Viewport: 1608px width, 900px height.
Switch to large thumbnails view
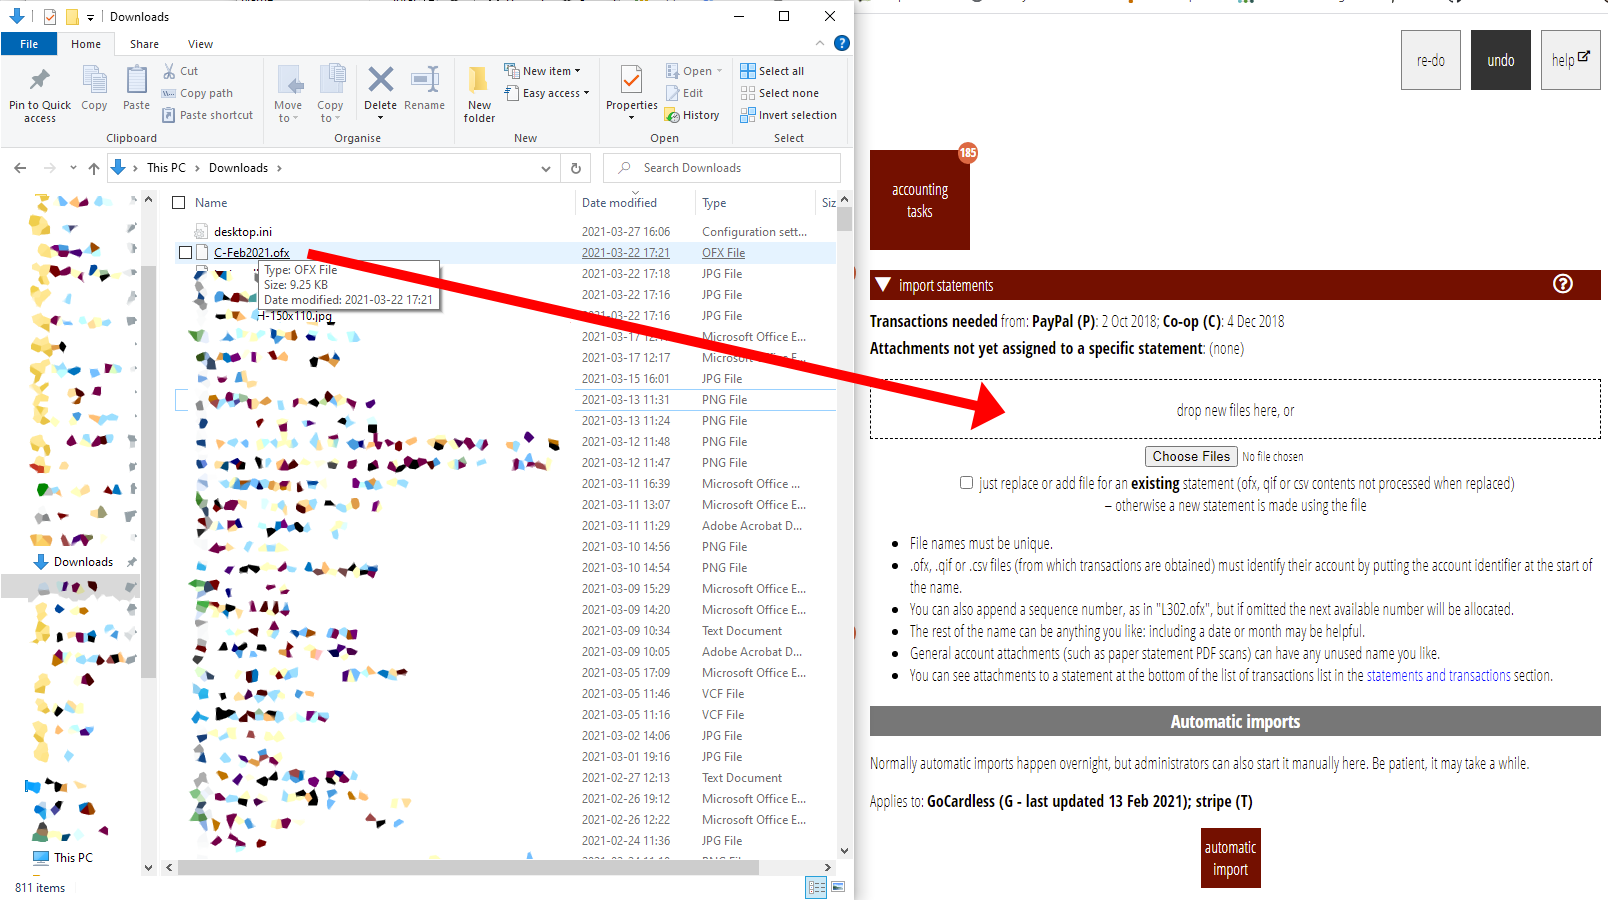(x=838, y=887)
